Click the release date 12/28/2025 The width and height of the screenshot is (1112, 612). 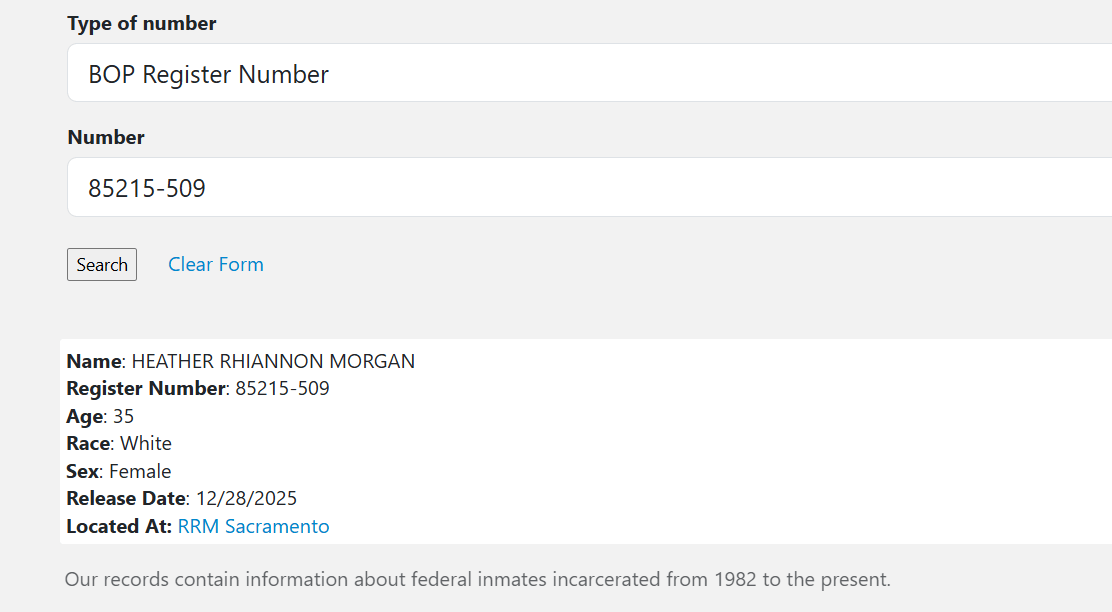click(x=246, y=499)
